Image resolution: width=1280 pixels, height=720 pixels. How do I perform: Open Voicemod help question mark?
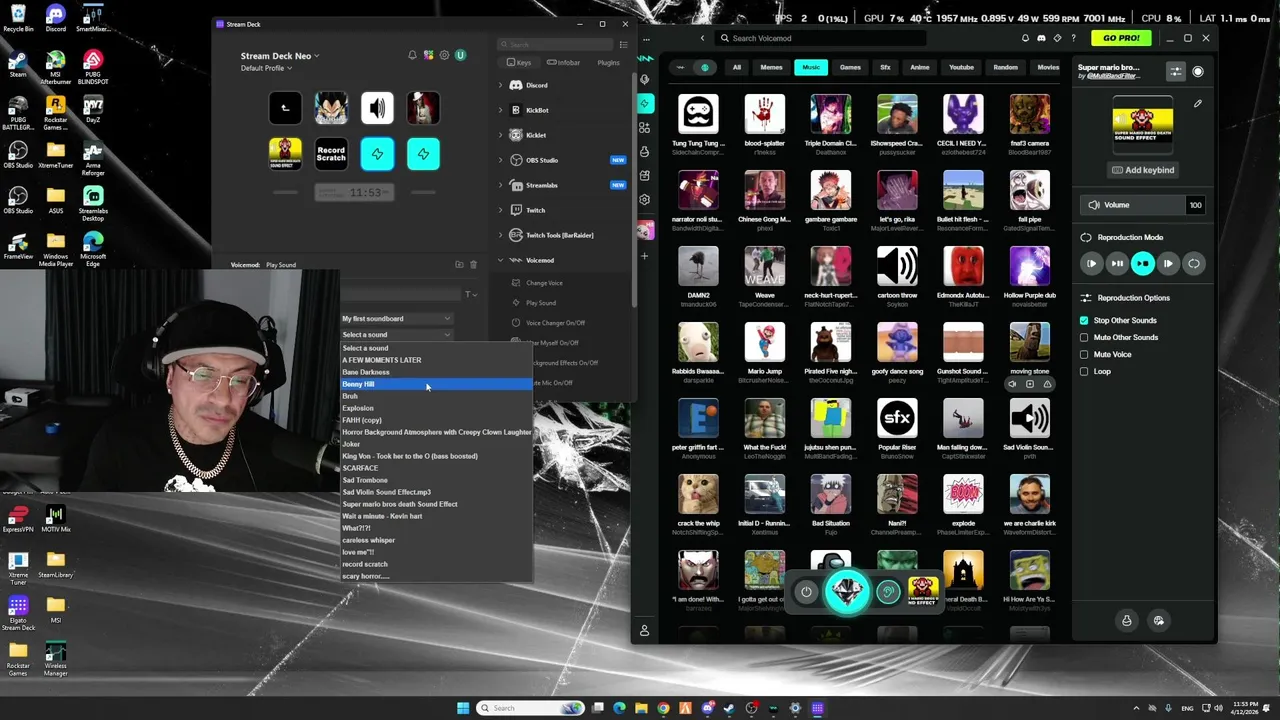point(1074,38)
